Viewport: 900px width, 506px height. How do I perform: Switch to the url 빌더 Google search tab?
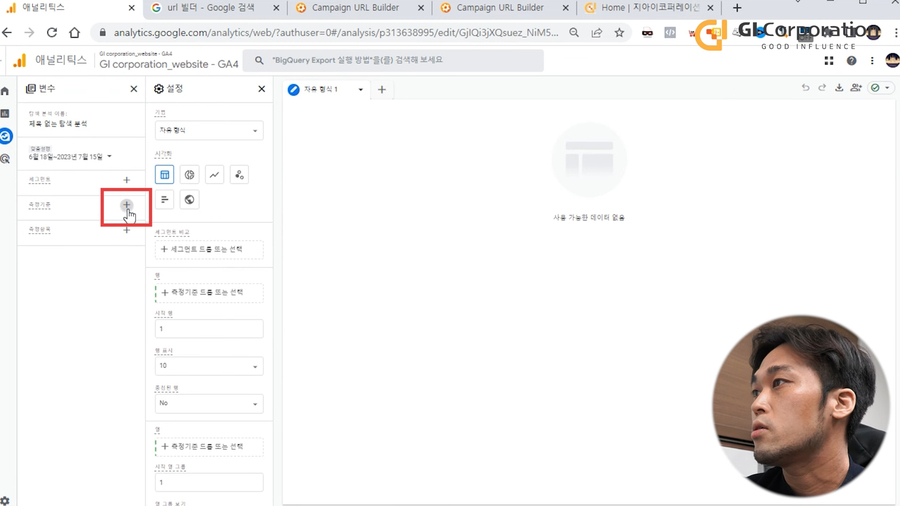click(x=210, y=8)
